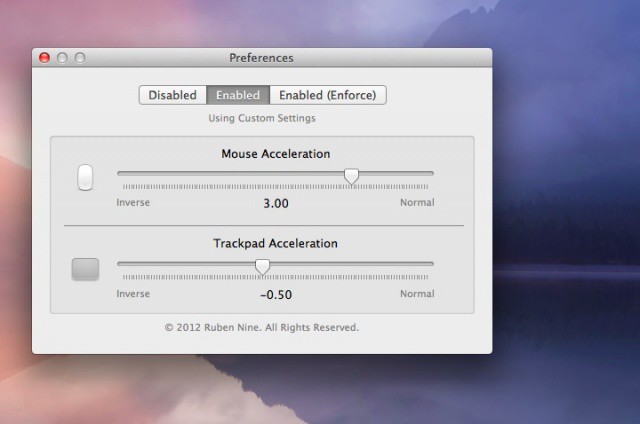Click the zoom button in title bar
Screen dimensions: 640x424
pyautogui.click(x=80, y=58)
